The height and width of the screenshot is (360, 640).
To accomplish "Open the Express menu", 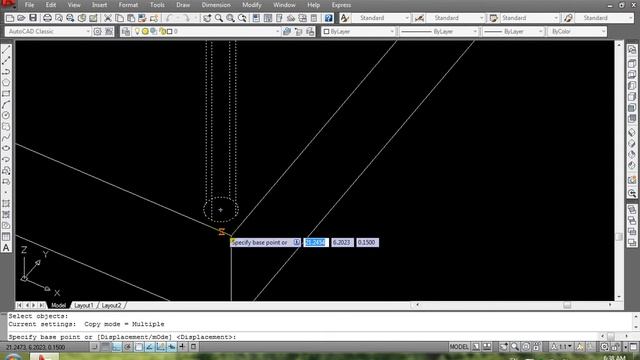I will click(341, 5).
